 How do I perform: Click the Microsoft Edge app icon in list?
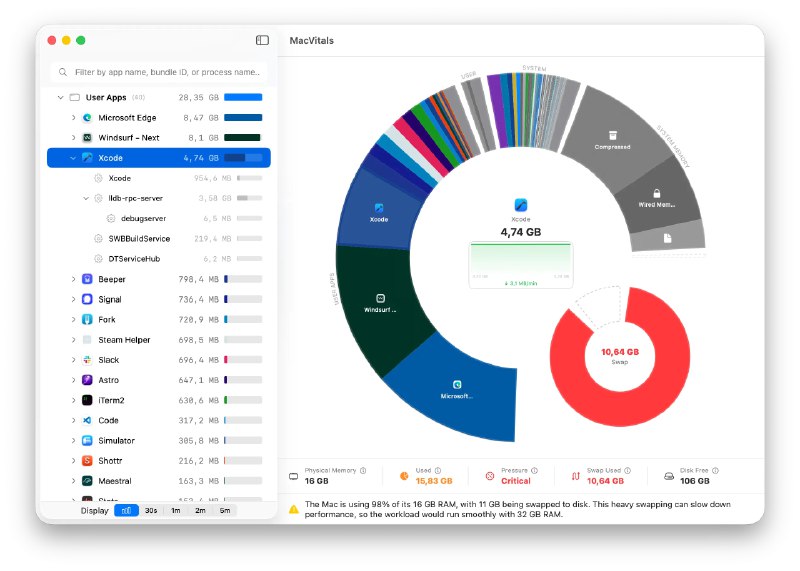[x=87, y=117]
